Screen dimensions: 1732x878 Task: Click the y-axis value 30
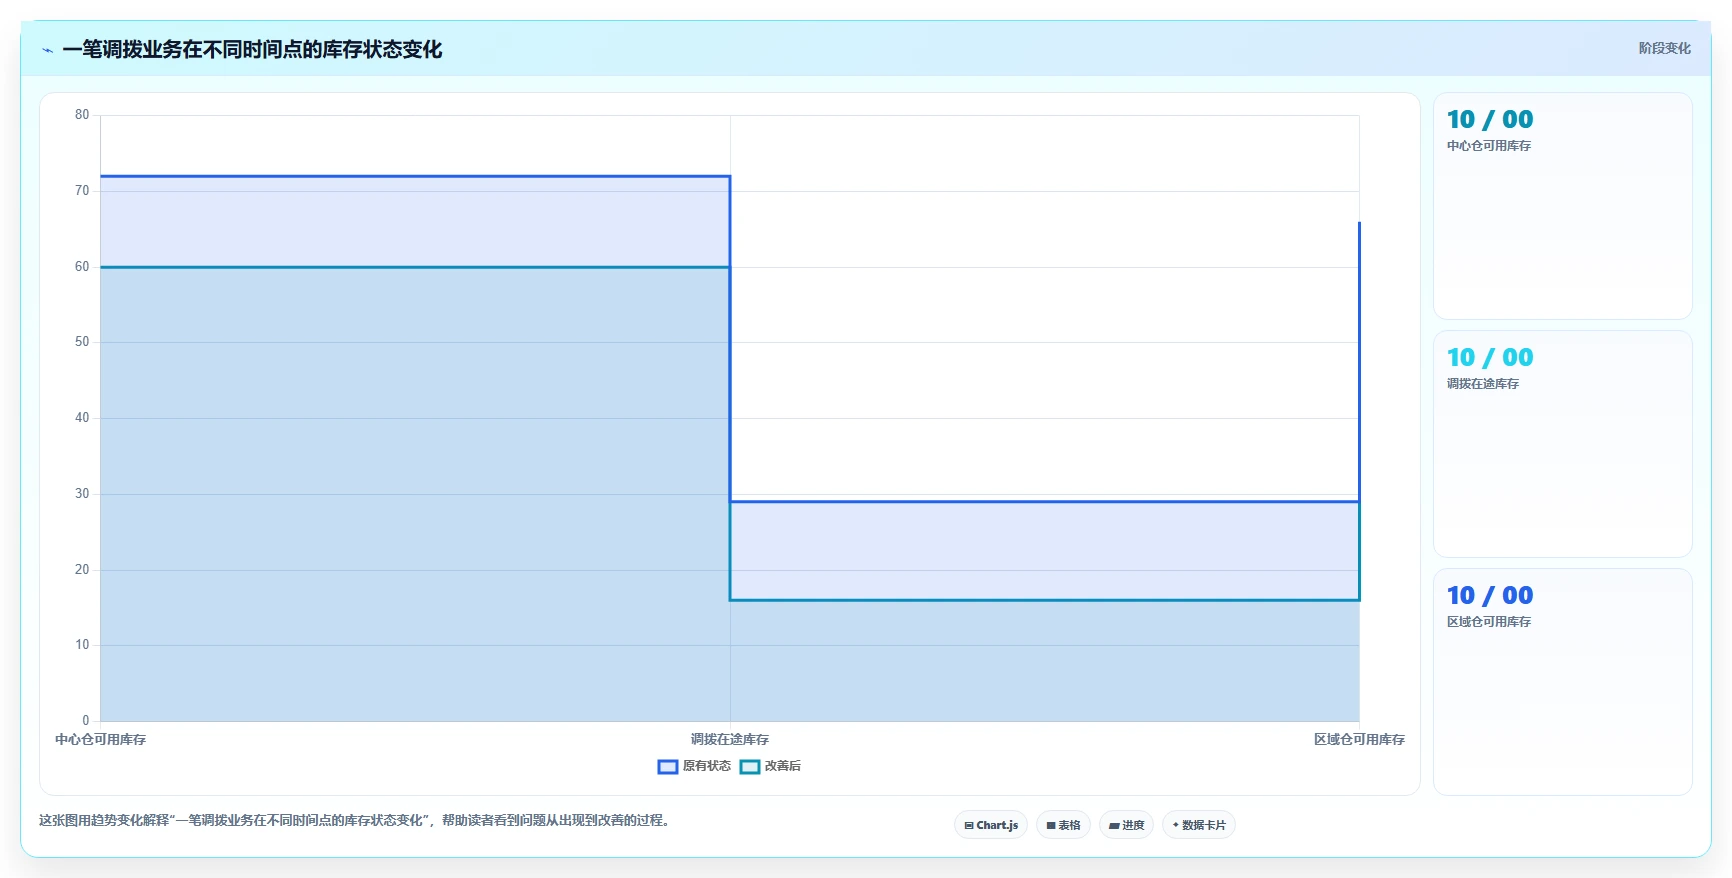82,494
